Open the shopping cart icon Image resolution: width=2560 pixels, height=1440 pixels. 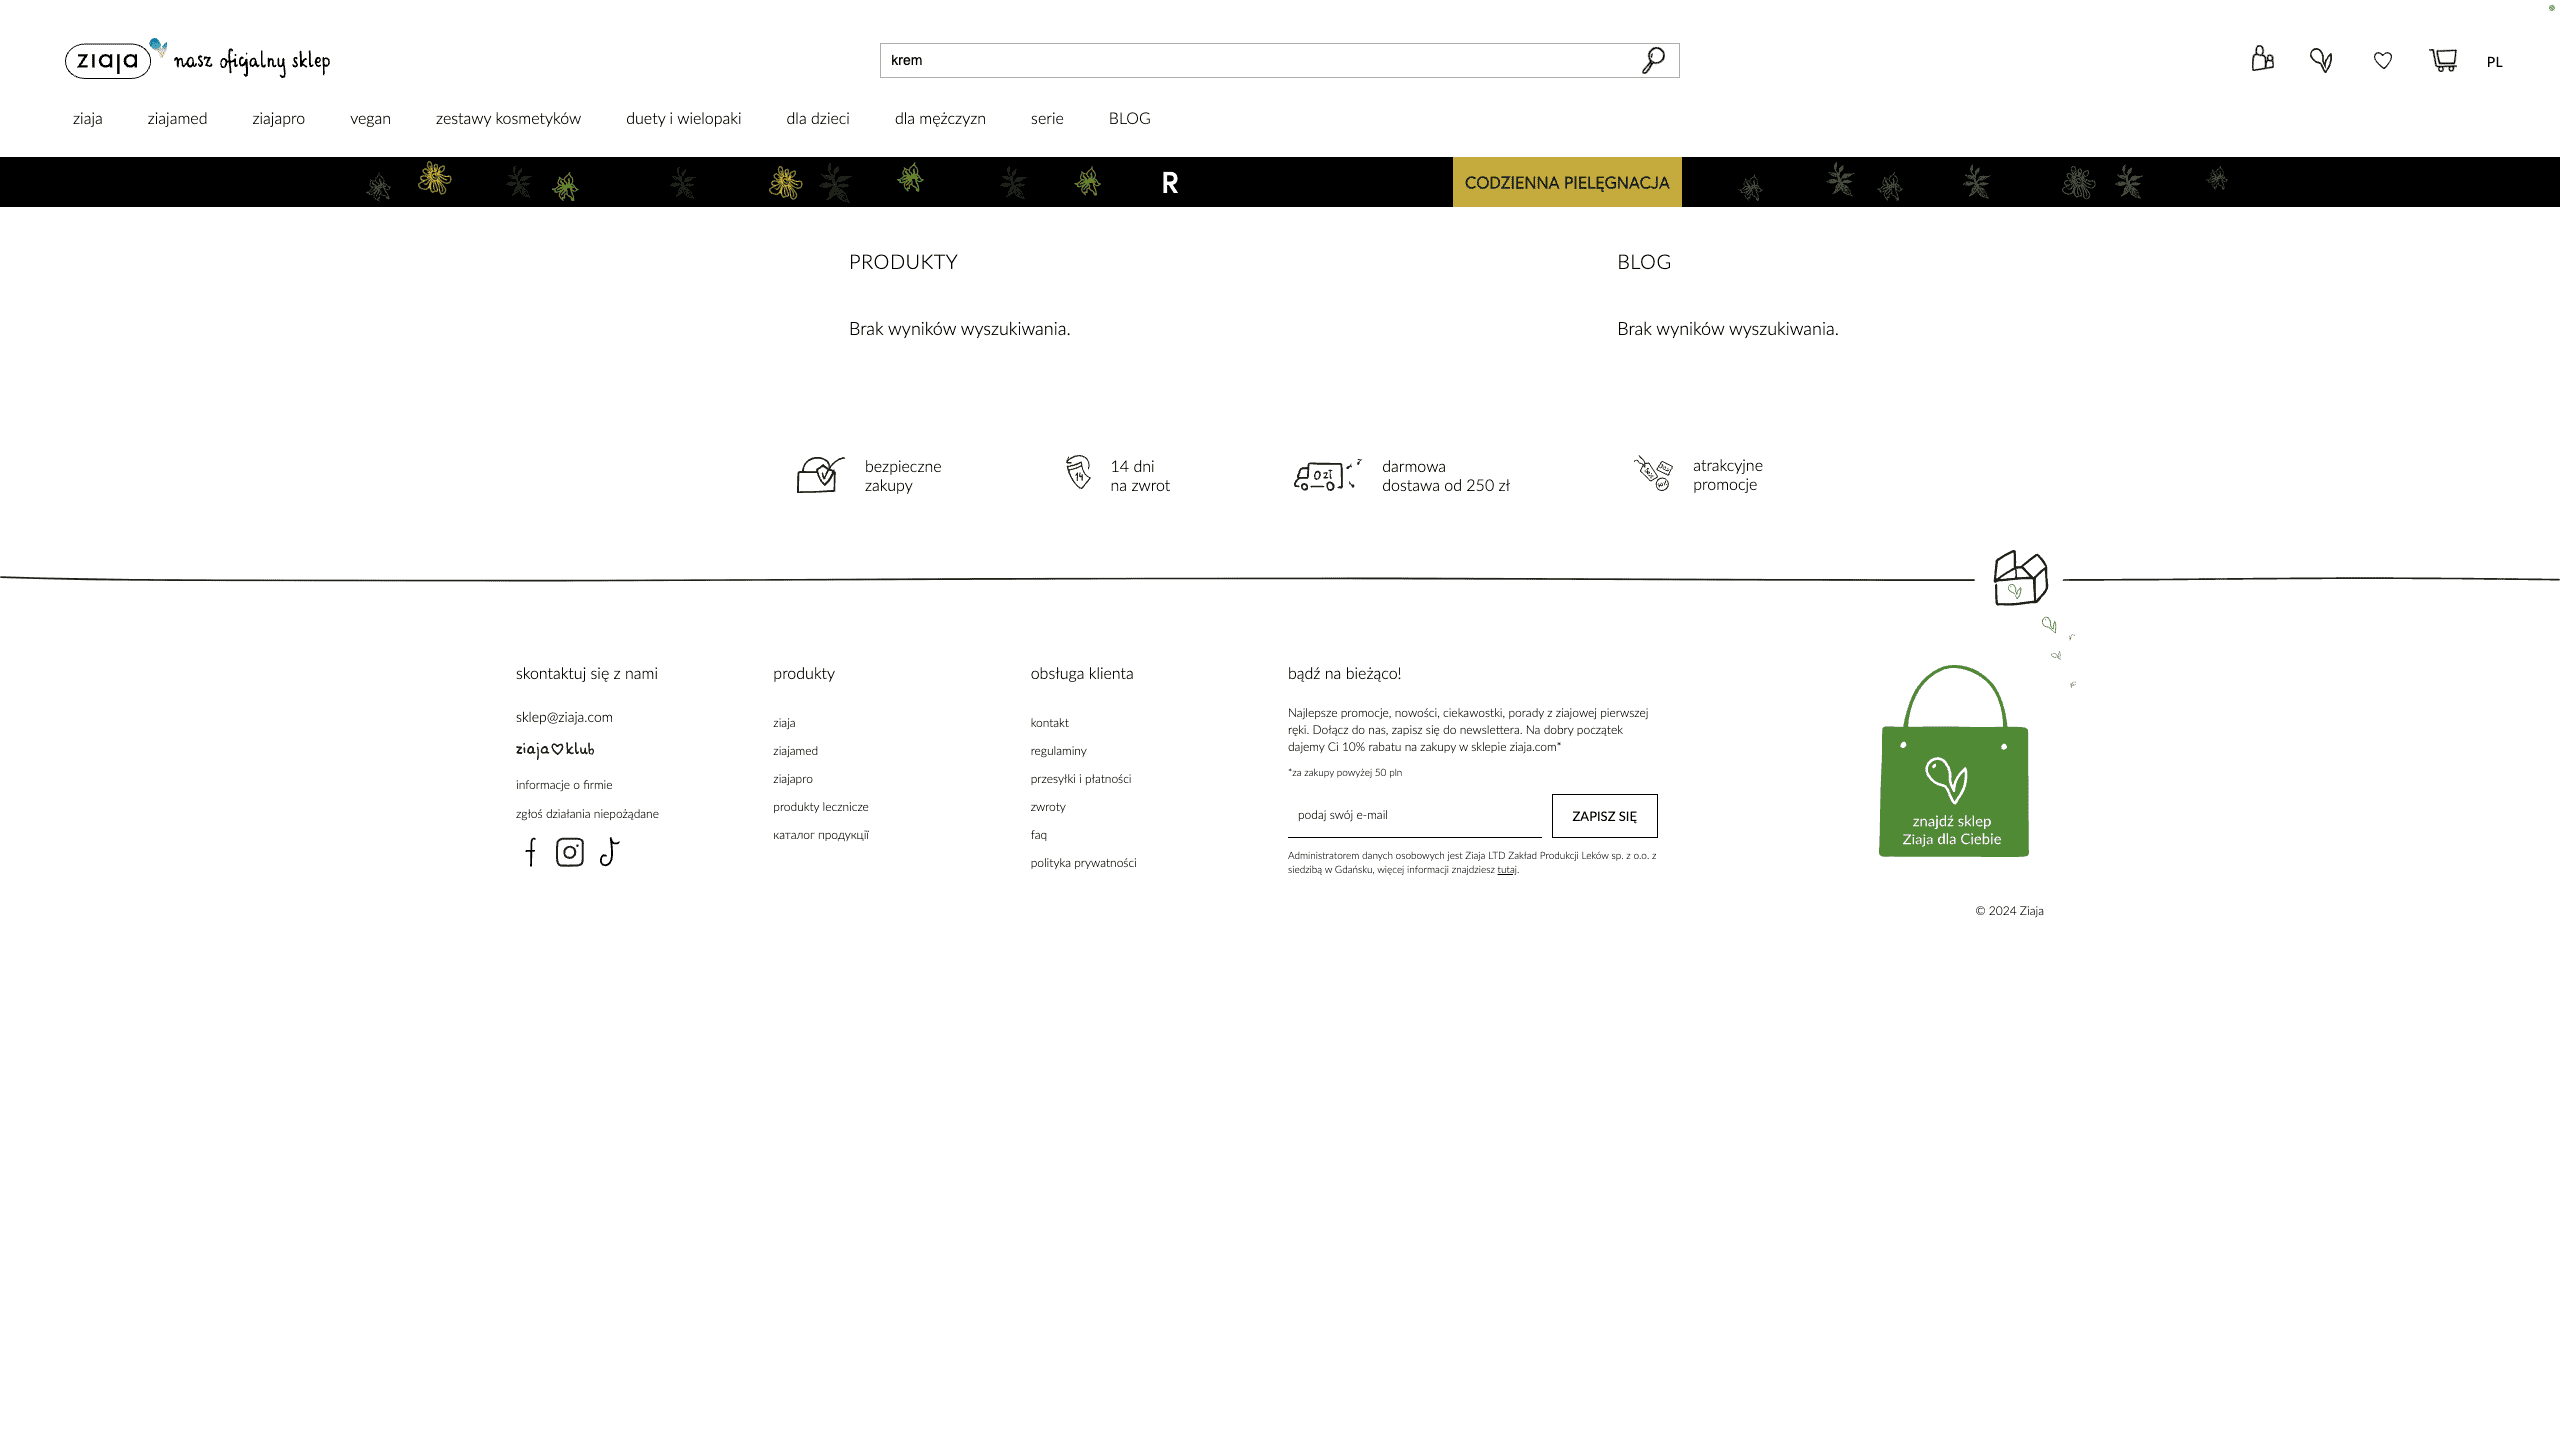point(2443,61)
